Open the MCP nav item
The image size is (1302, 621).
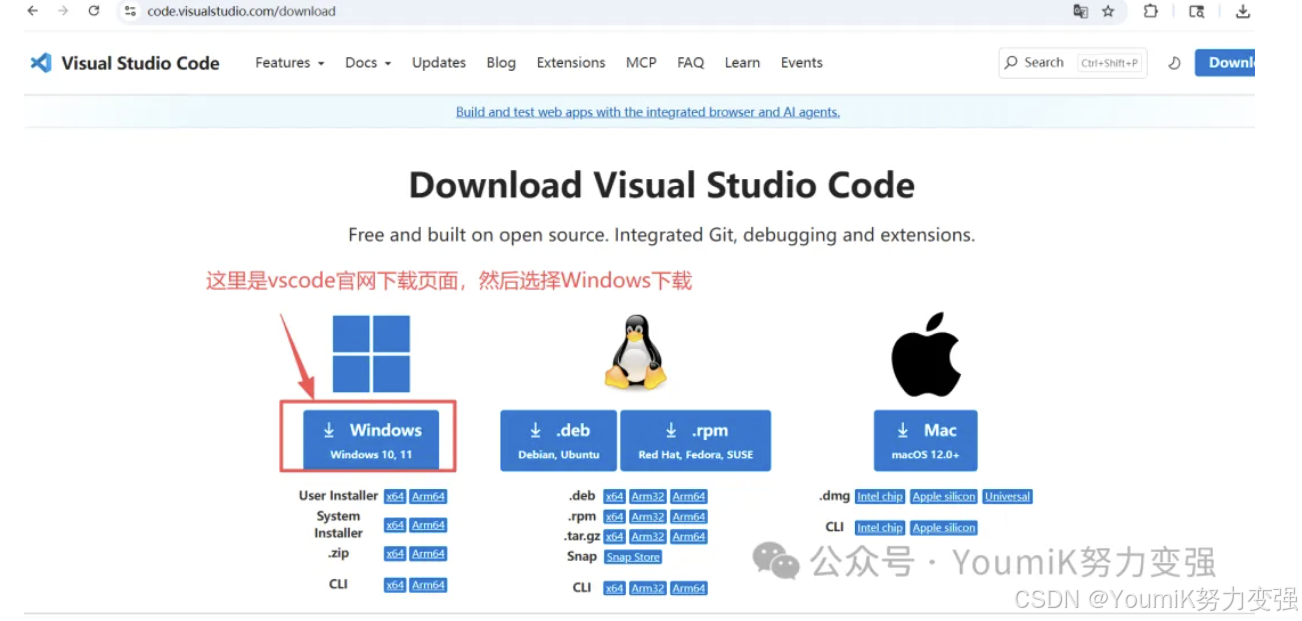click(x=641, y=63)
